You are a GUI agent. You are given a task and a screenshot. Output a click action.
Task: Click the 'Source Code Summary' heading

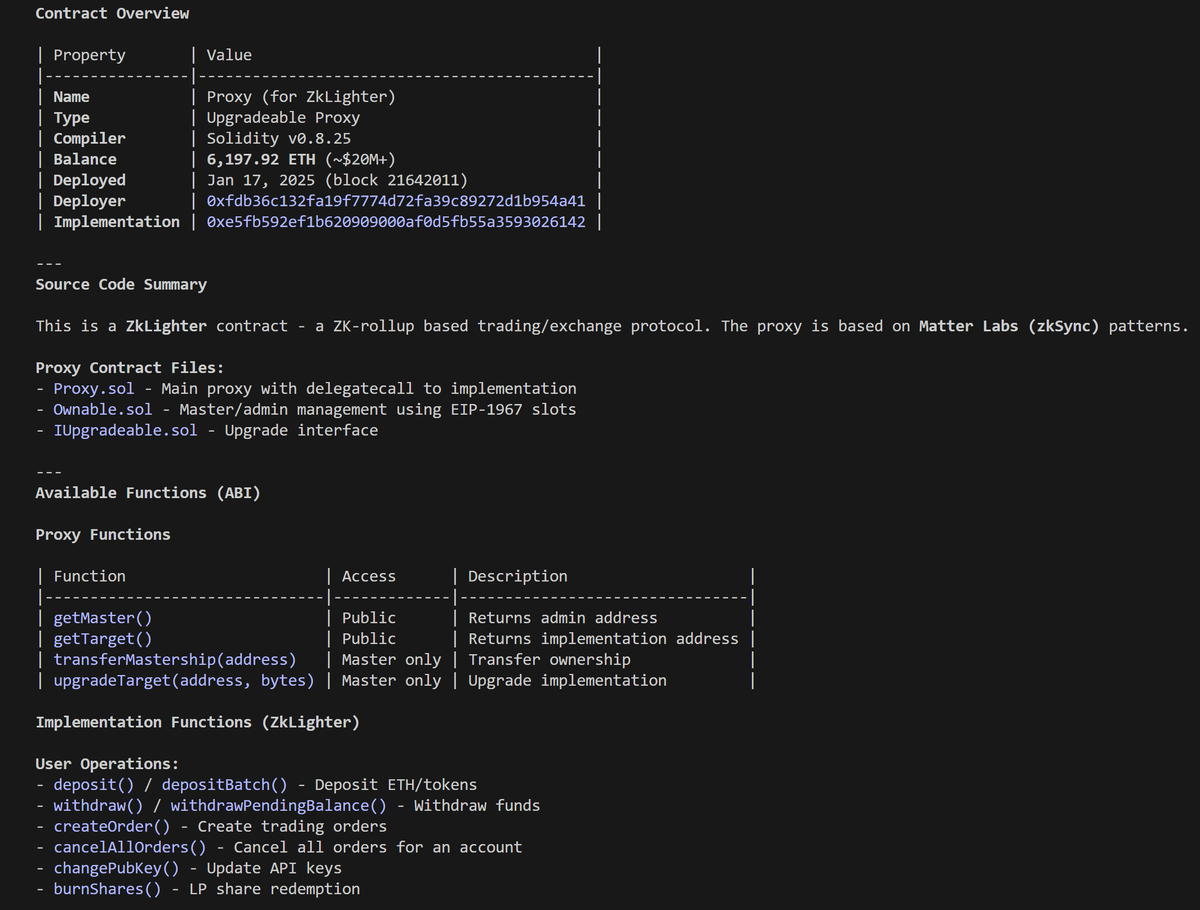point(121,285)
